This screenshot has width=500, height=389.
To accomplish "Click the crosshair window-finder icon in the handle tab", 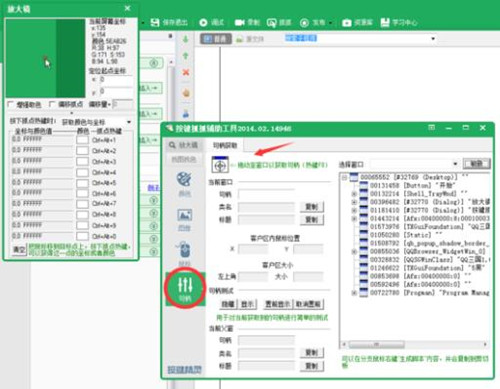I will pyautogui.click(x=220, y=165).
